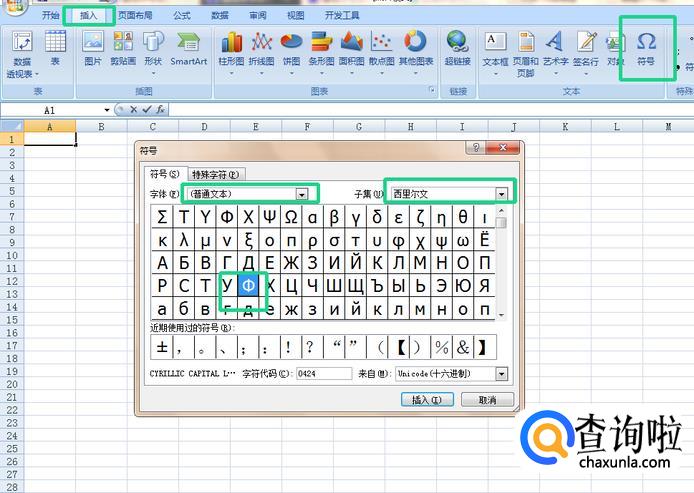The height and width of the screenshot is (493, 694).
Task: Switch to the 审阅 ribbon tab
Action: (258, 15)
